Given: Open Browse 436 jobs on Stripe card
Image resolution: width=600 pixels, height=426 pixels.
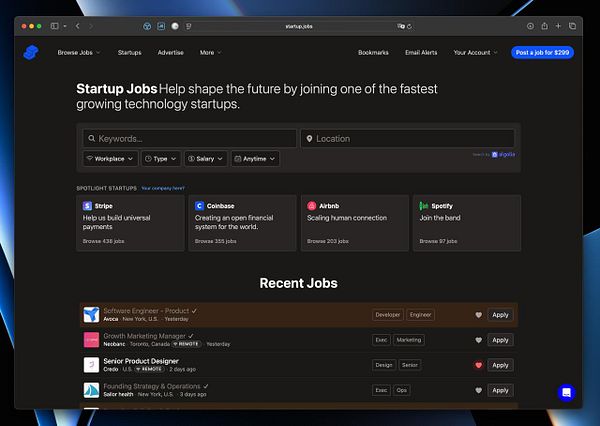Looking at the screenshot, I should pyautogui.click(x=103, y=241).
